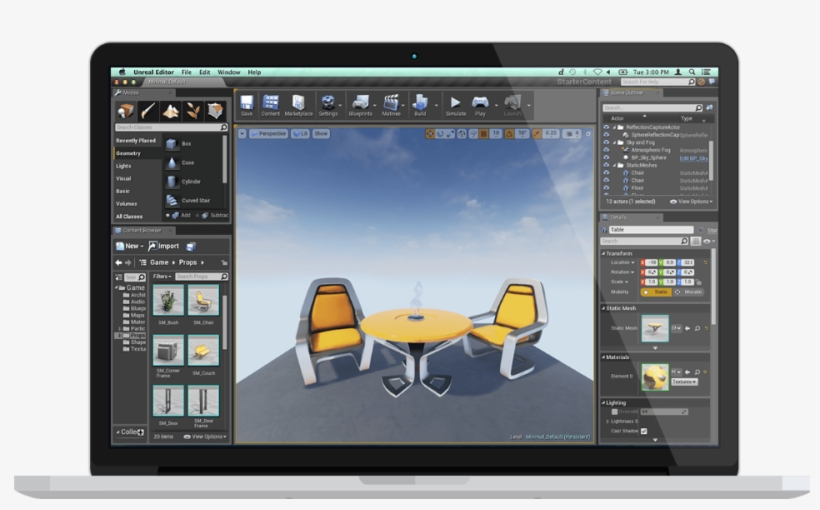
Task: Open the File menu
Action: [x=186, y=72]
